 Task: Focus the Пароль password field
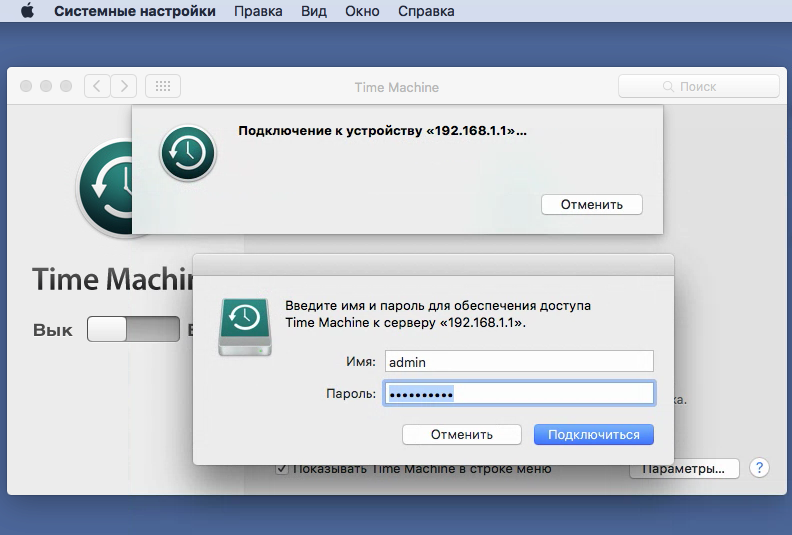518,394
